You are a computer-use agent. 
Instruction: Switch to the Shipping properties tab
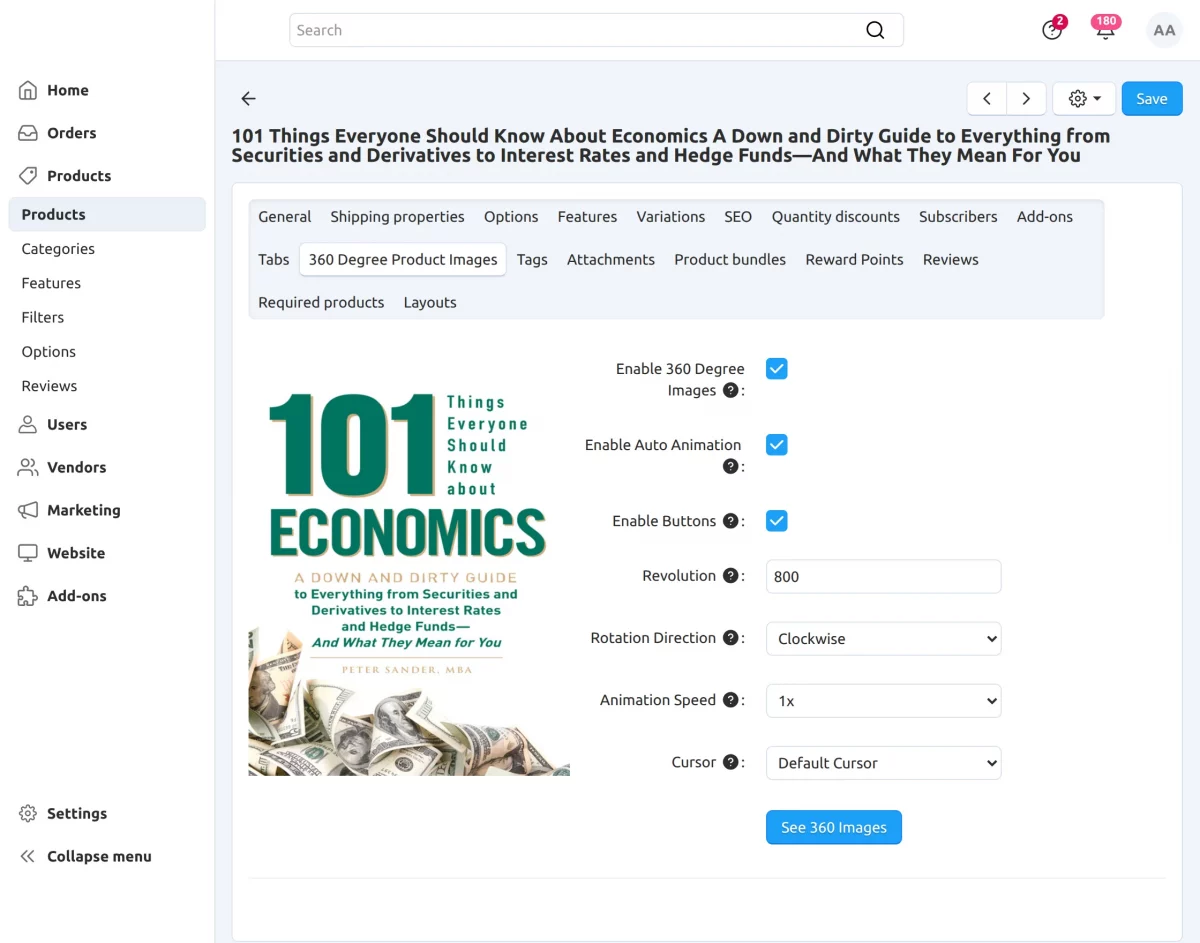click(397, 217)
